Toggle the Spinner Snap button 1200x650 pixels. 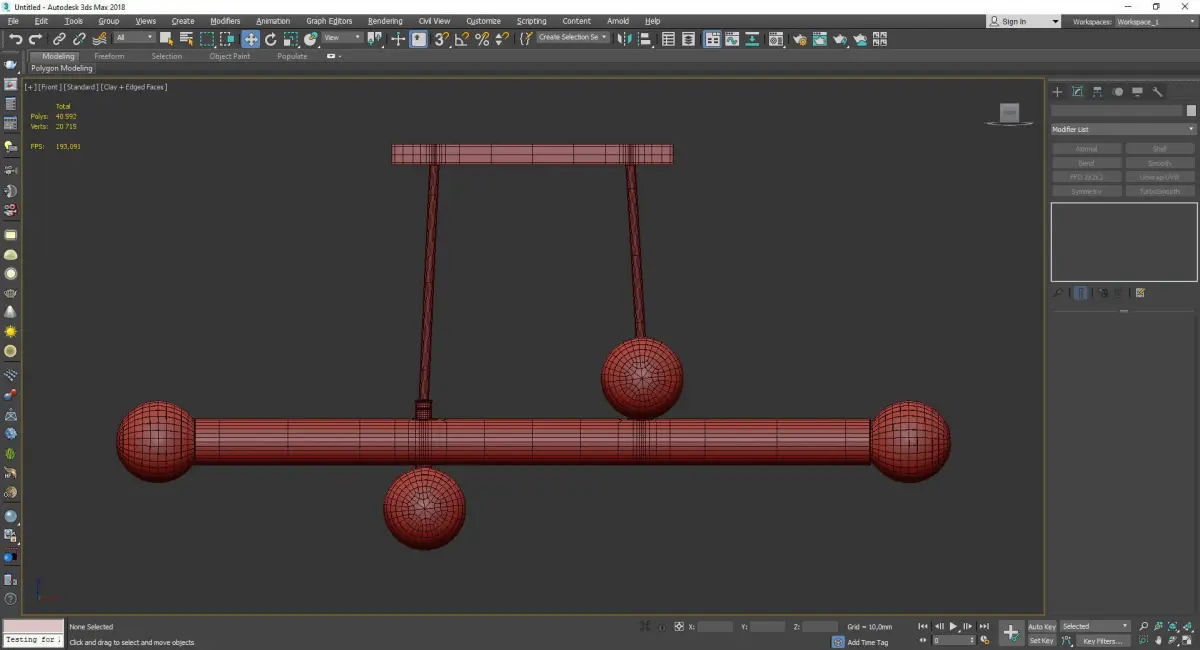pyautogui.click(x=502, y=39)
